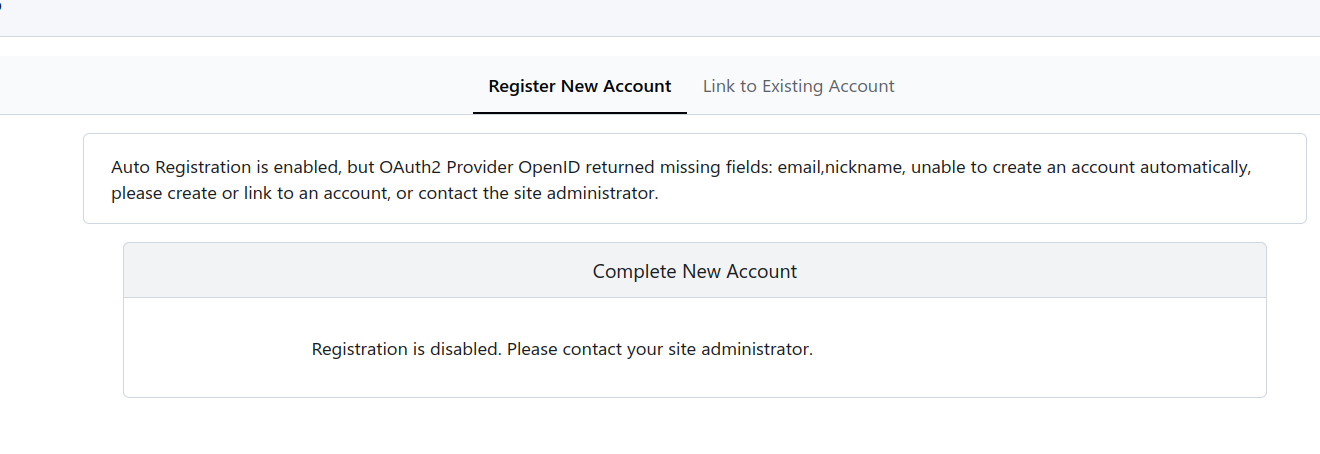The width and height of the screenshot is (1320, 454).
Task: Click the Auto Registration warning message box
Action: click(x=694, y=179)
